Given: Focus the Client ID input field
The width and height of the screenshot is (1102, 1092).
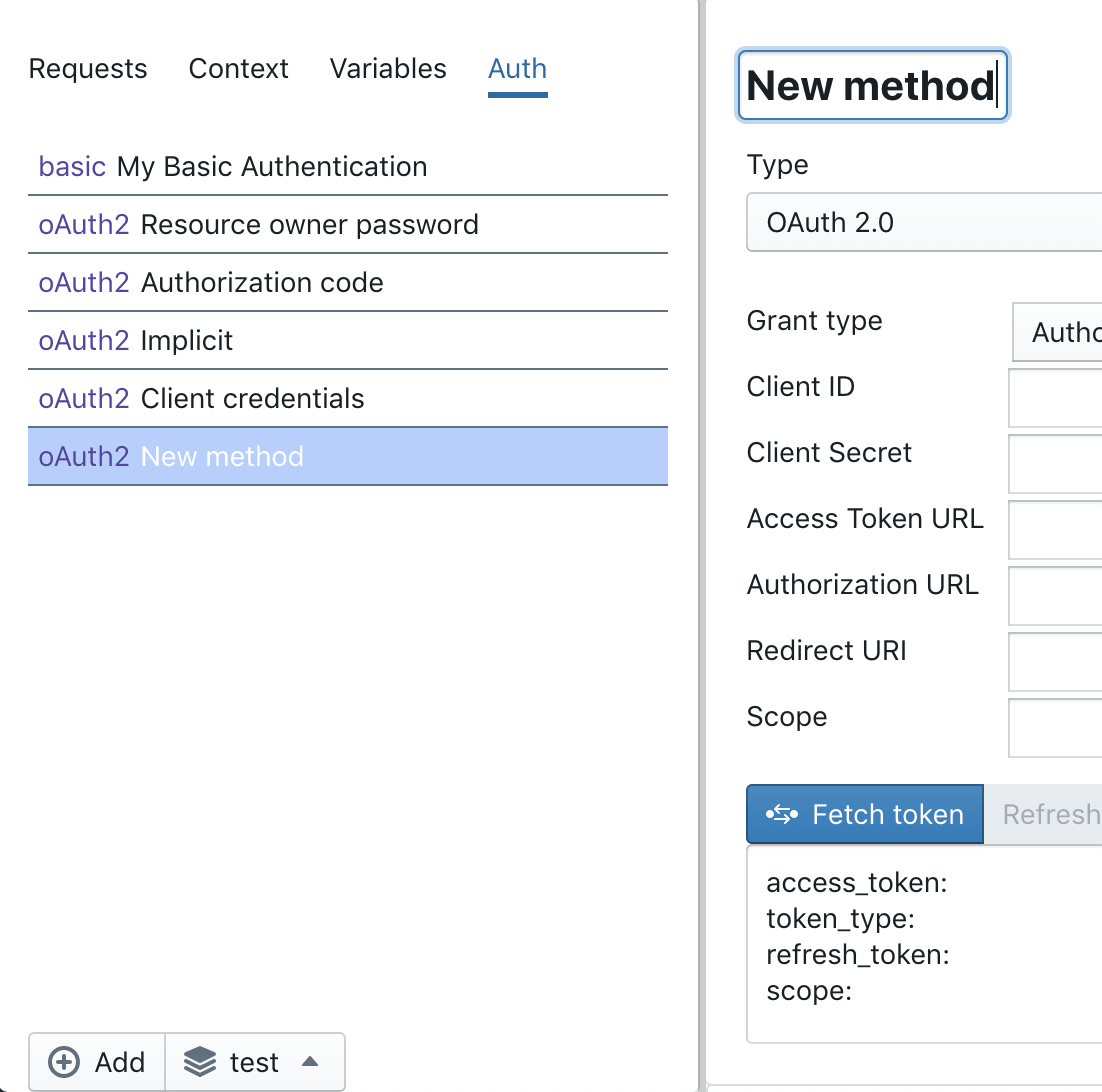Looking at the screenshot, I should coord(1056,398).
